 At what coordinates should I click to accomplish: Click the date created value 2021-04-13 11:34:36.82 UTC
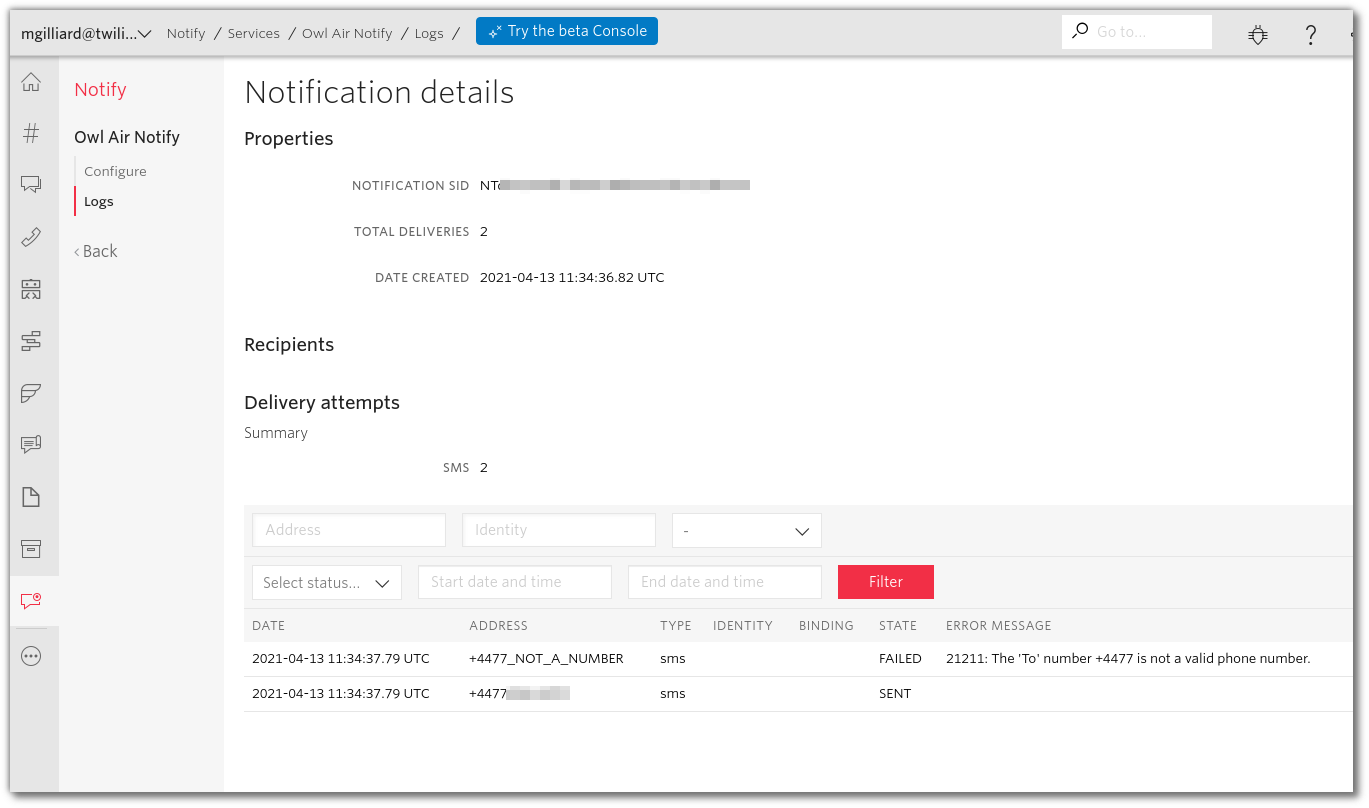[572, 277]
